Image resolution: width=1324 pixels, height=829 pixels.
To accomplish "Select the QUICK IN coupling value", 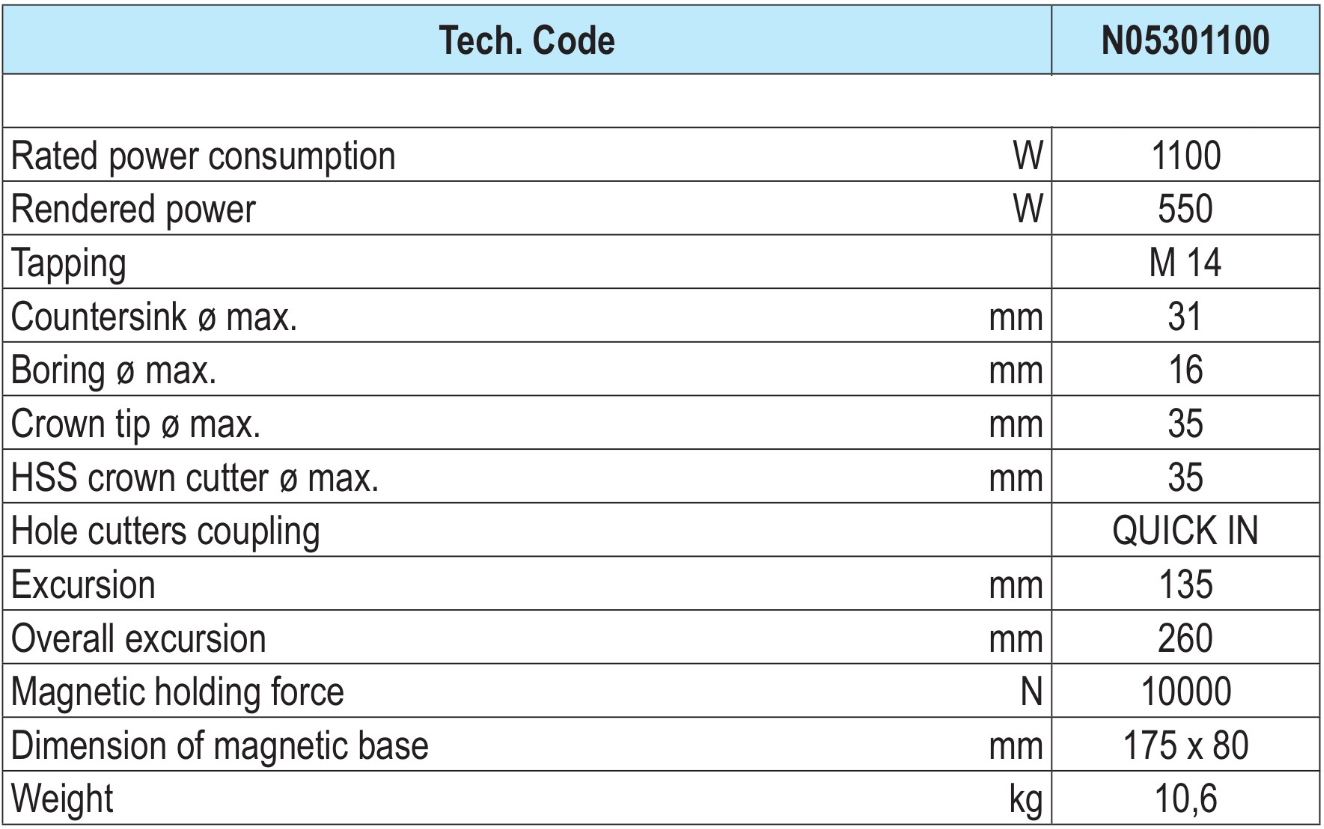I will point(1185,531).
